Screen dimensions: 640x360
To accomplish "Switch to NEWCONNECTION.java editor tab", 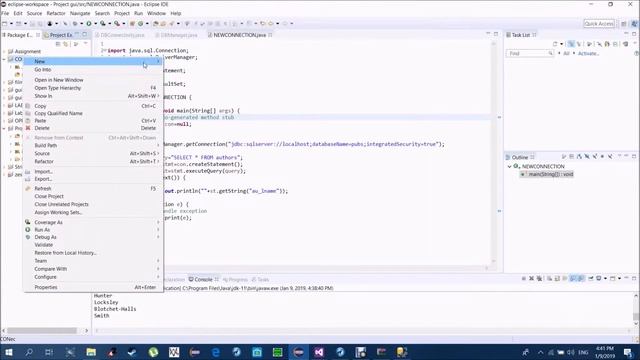I will click(x=240, y=35).
